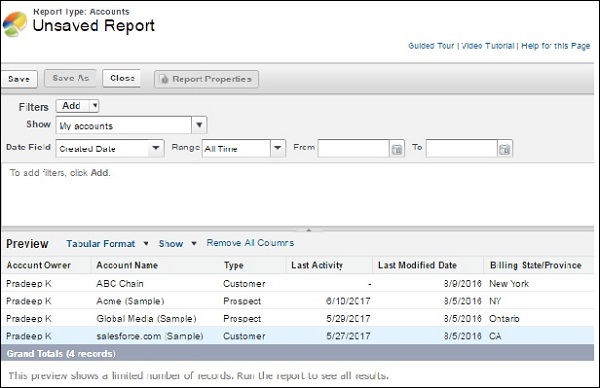Open Help for this Page link
The image size is (600, 388).
coord(556,46)
